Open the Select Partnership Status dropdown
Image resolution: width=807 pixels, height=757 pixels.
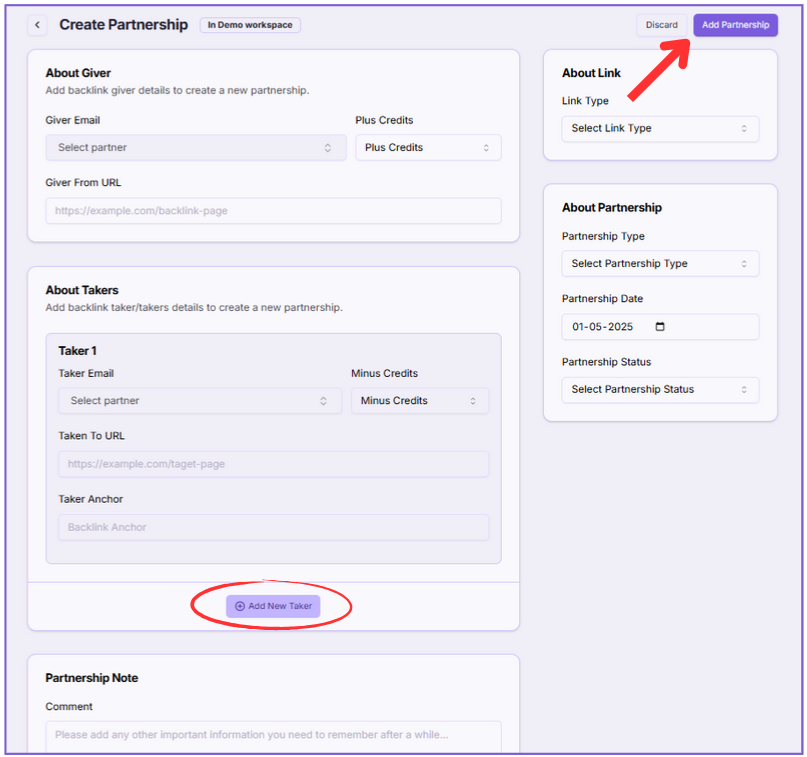659,390
